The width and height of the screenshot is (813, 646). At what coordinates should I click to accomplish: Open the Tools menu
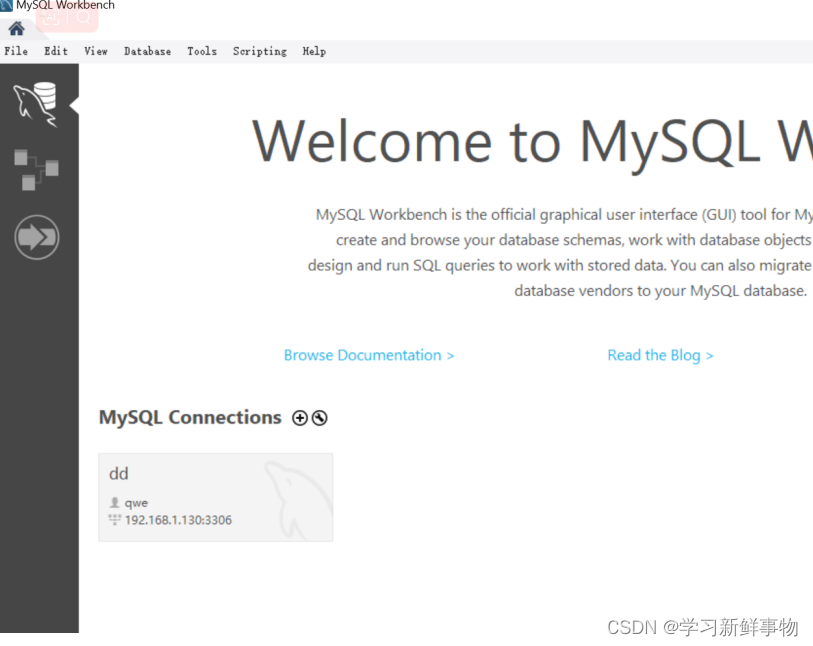coord(202,51)
